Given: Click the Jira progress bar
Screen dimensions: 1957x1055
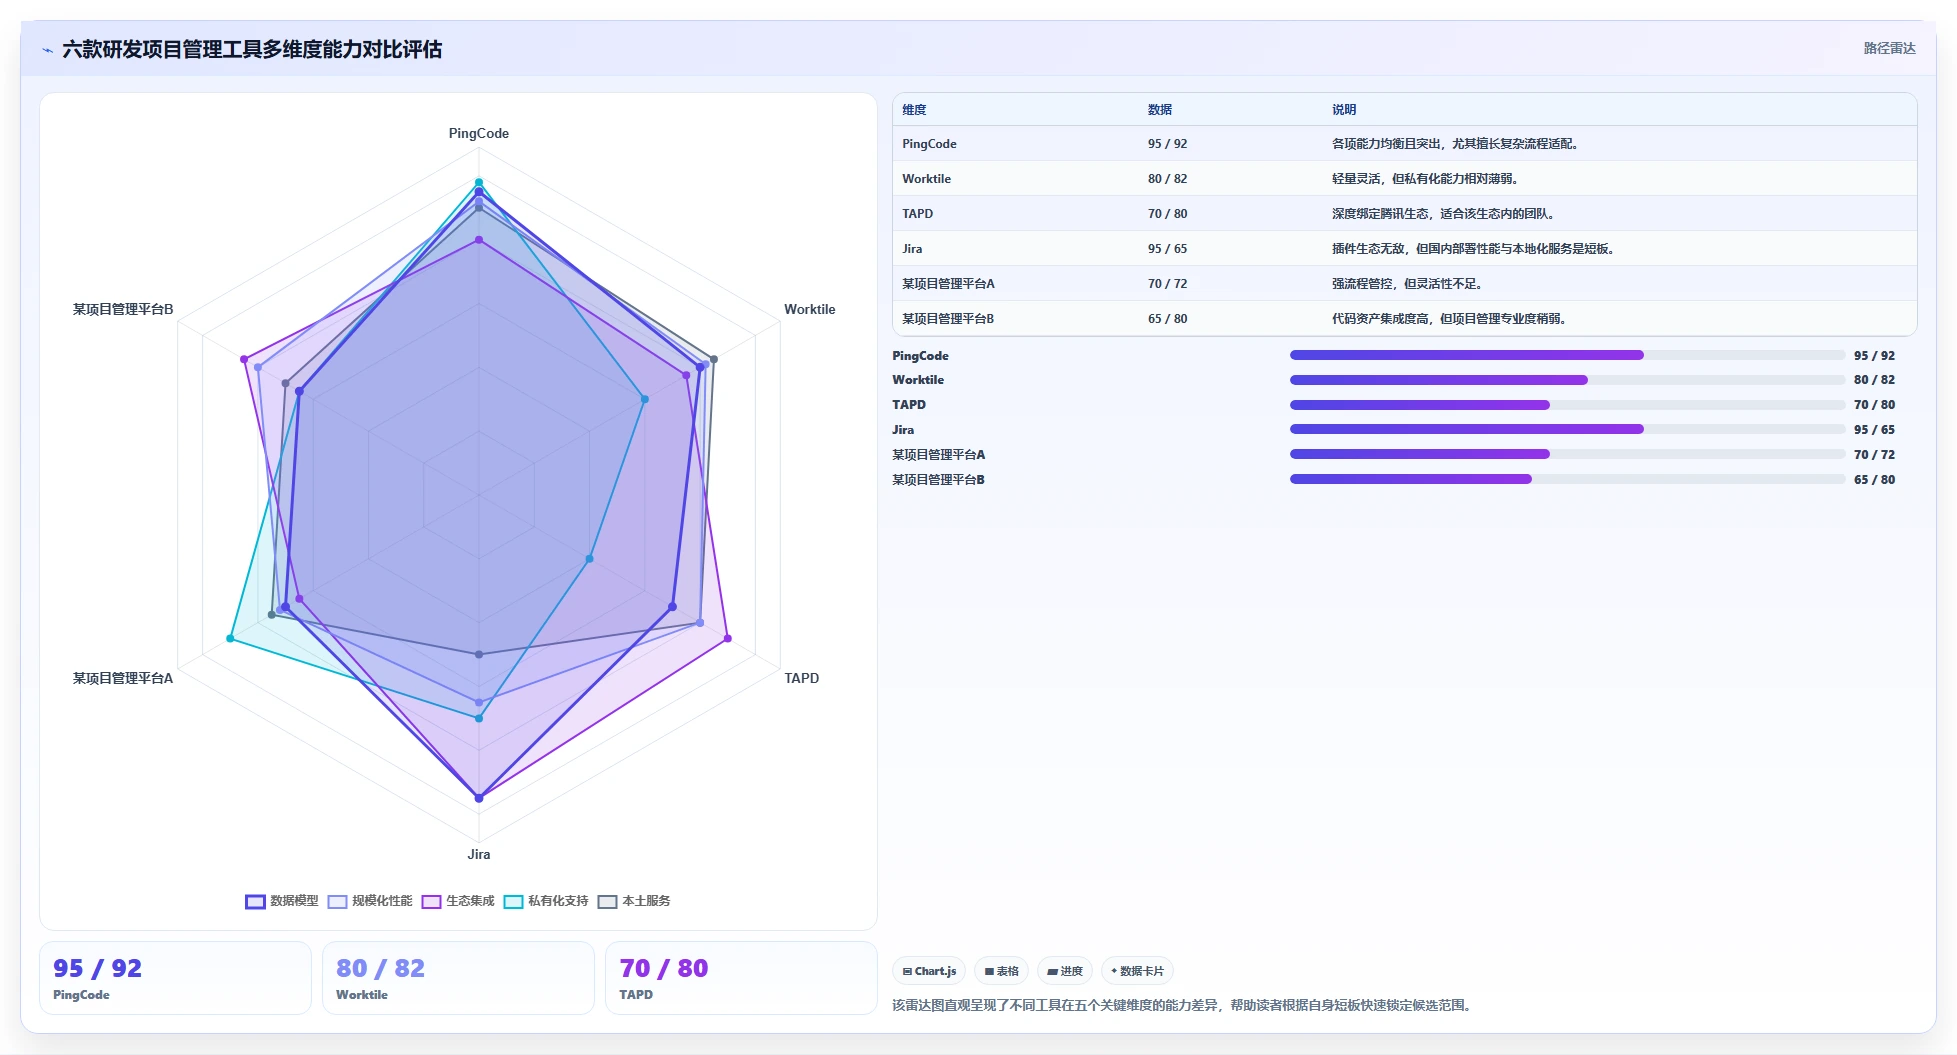Looking at the screenshot, I should pos(1567,429).
